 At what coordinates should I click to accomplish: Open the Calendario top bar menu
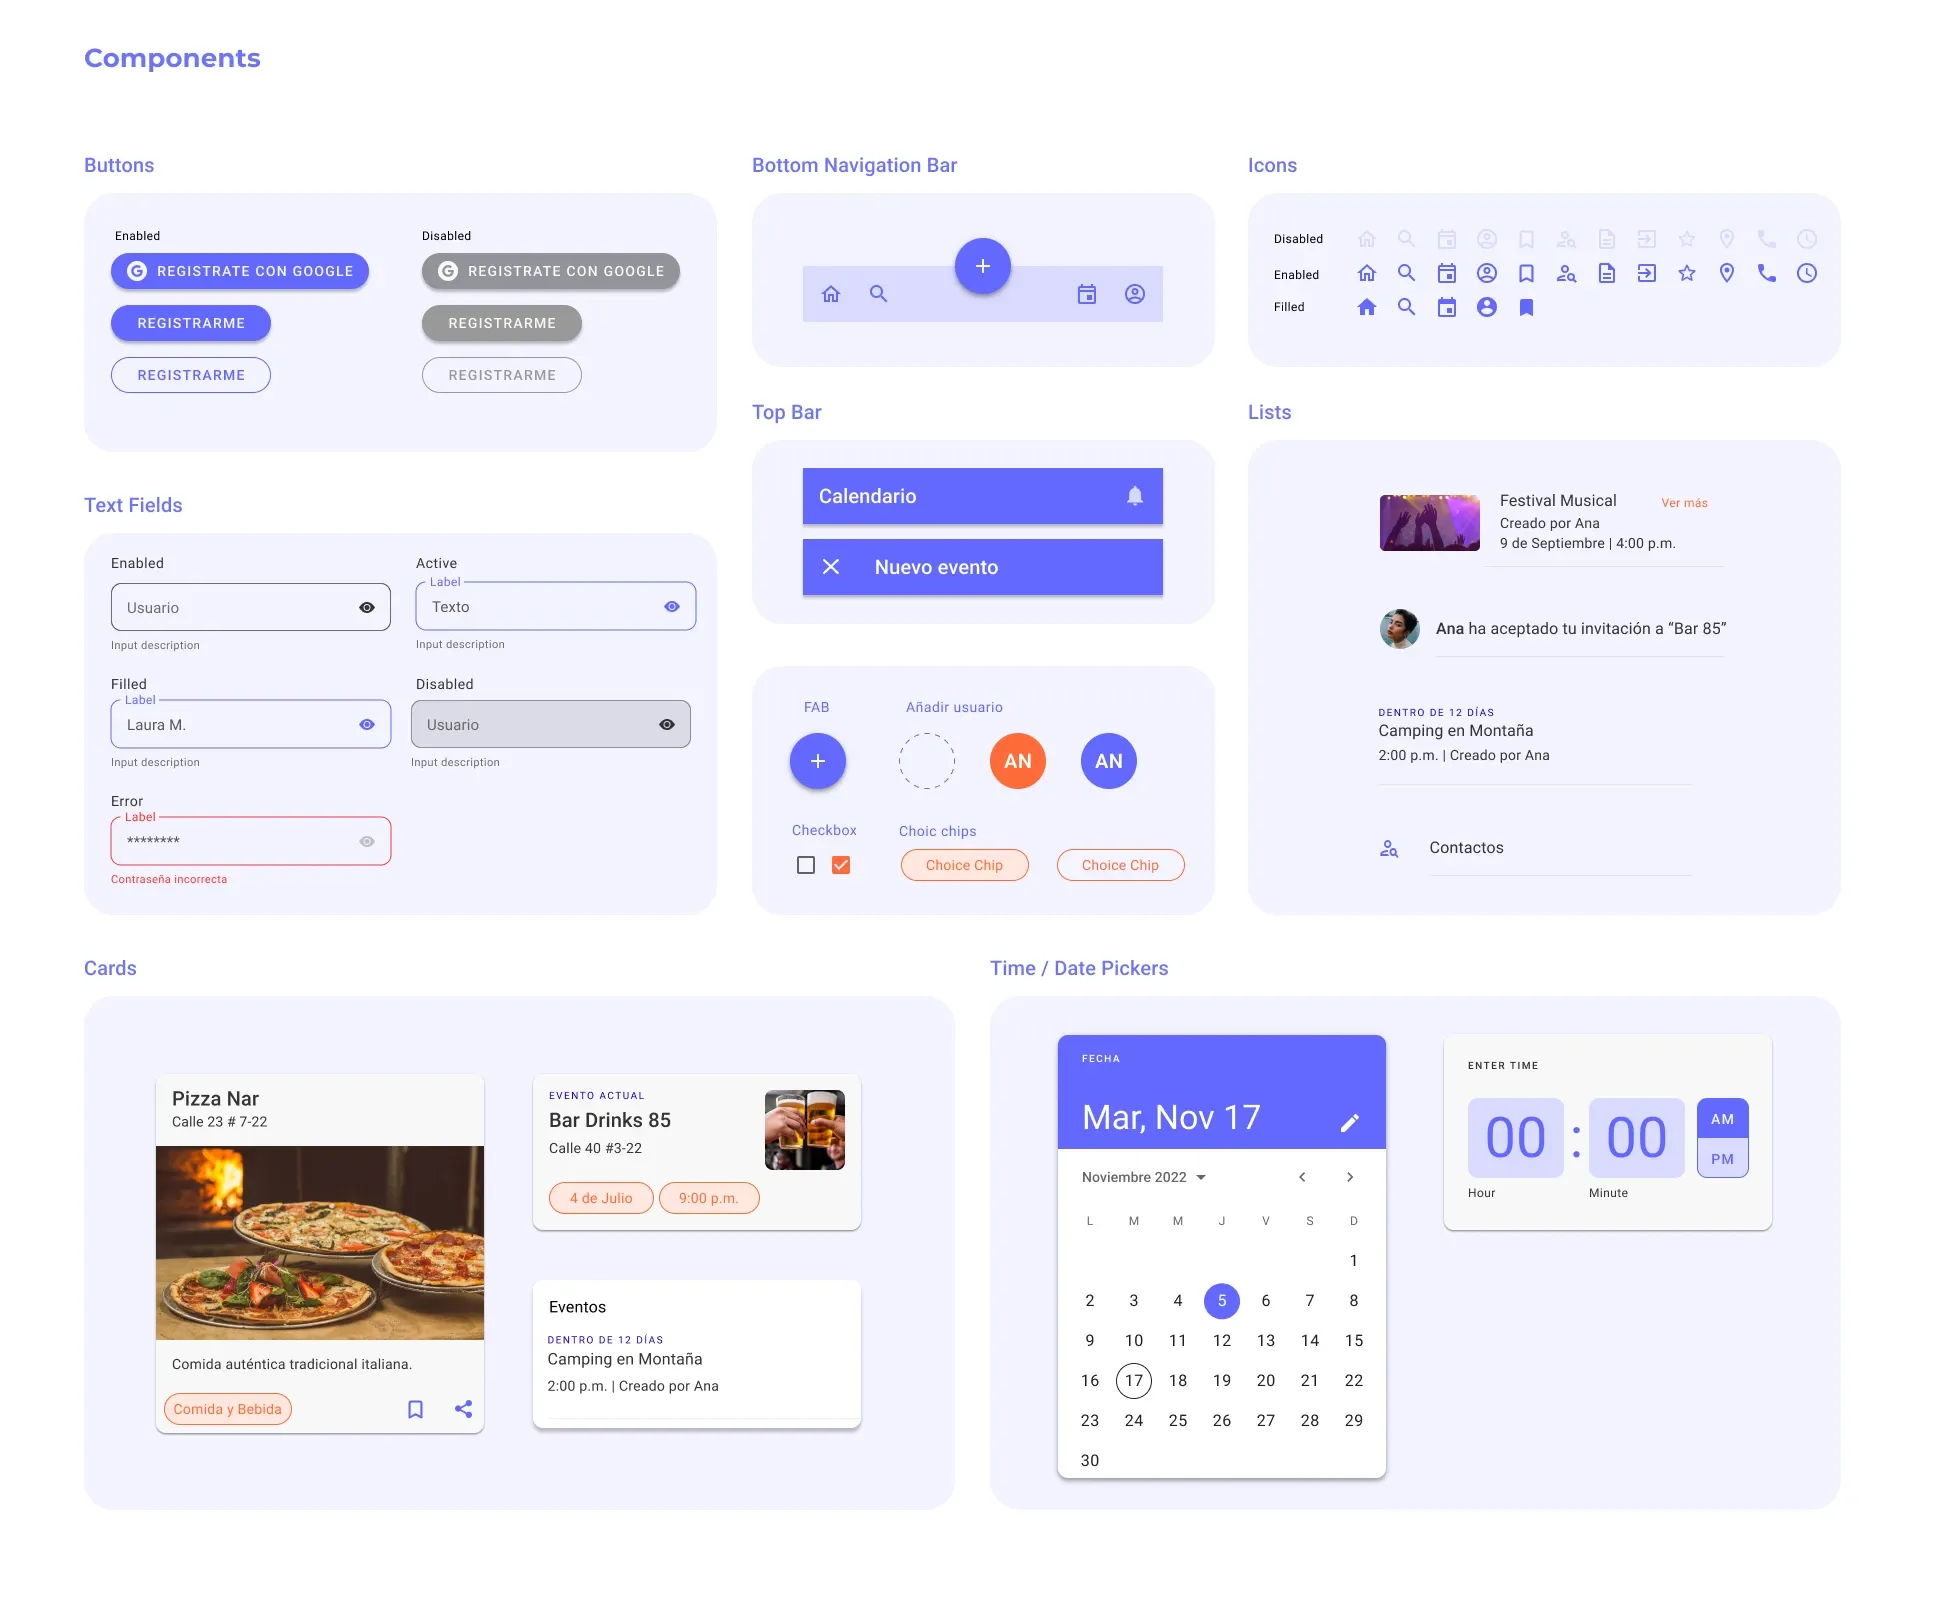coord(982,497)
